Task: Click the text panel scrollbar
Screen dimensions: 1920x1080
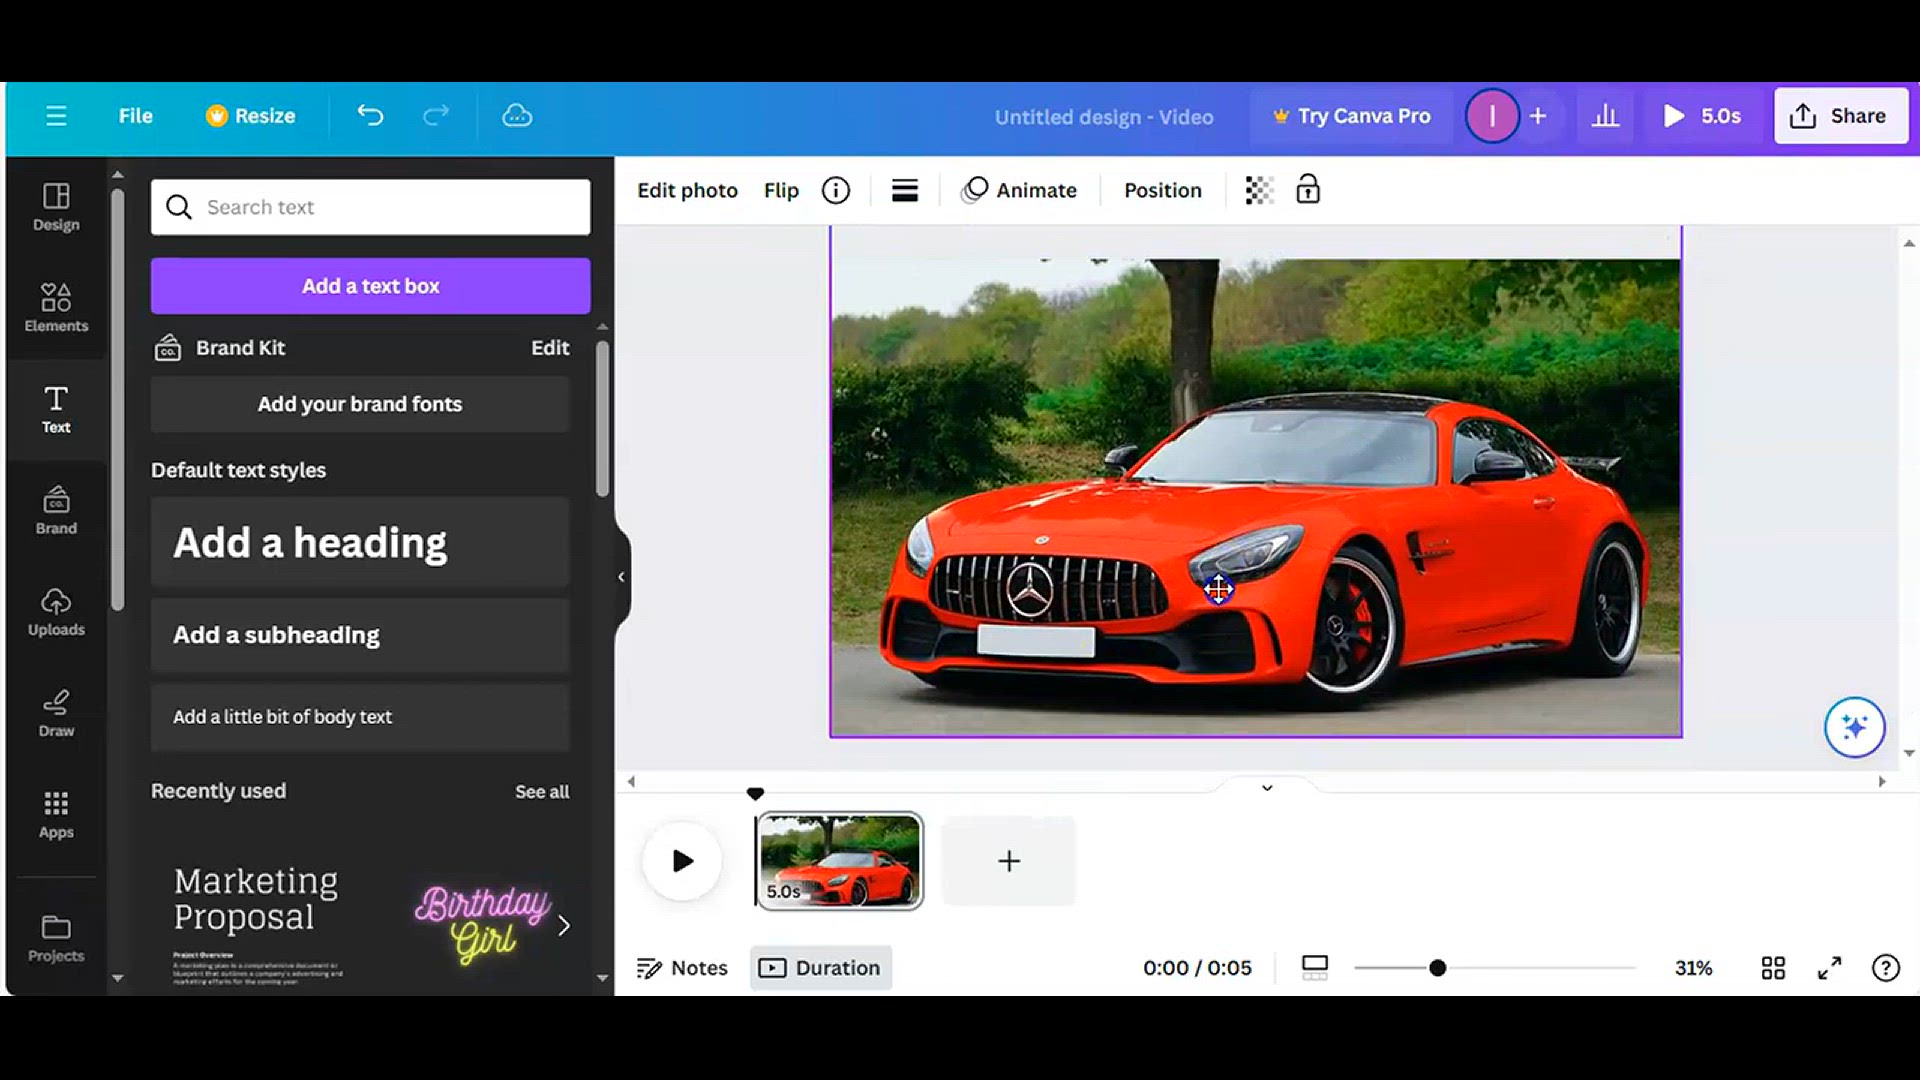Action: click(602, 420)
